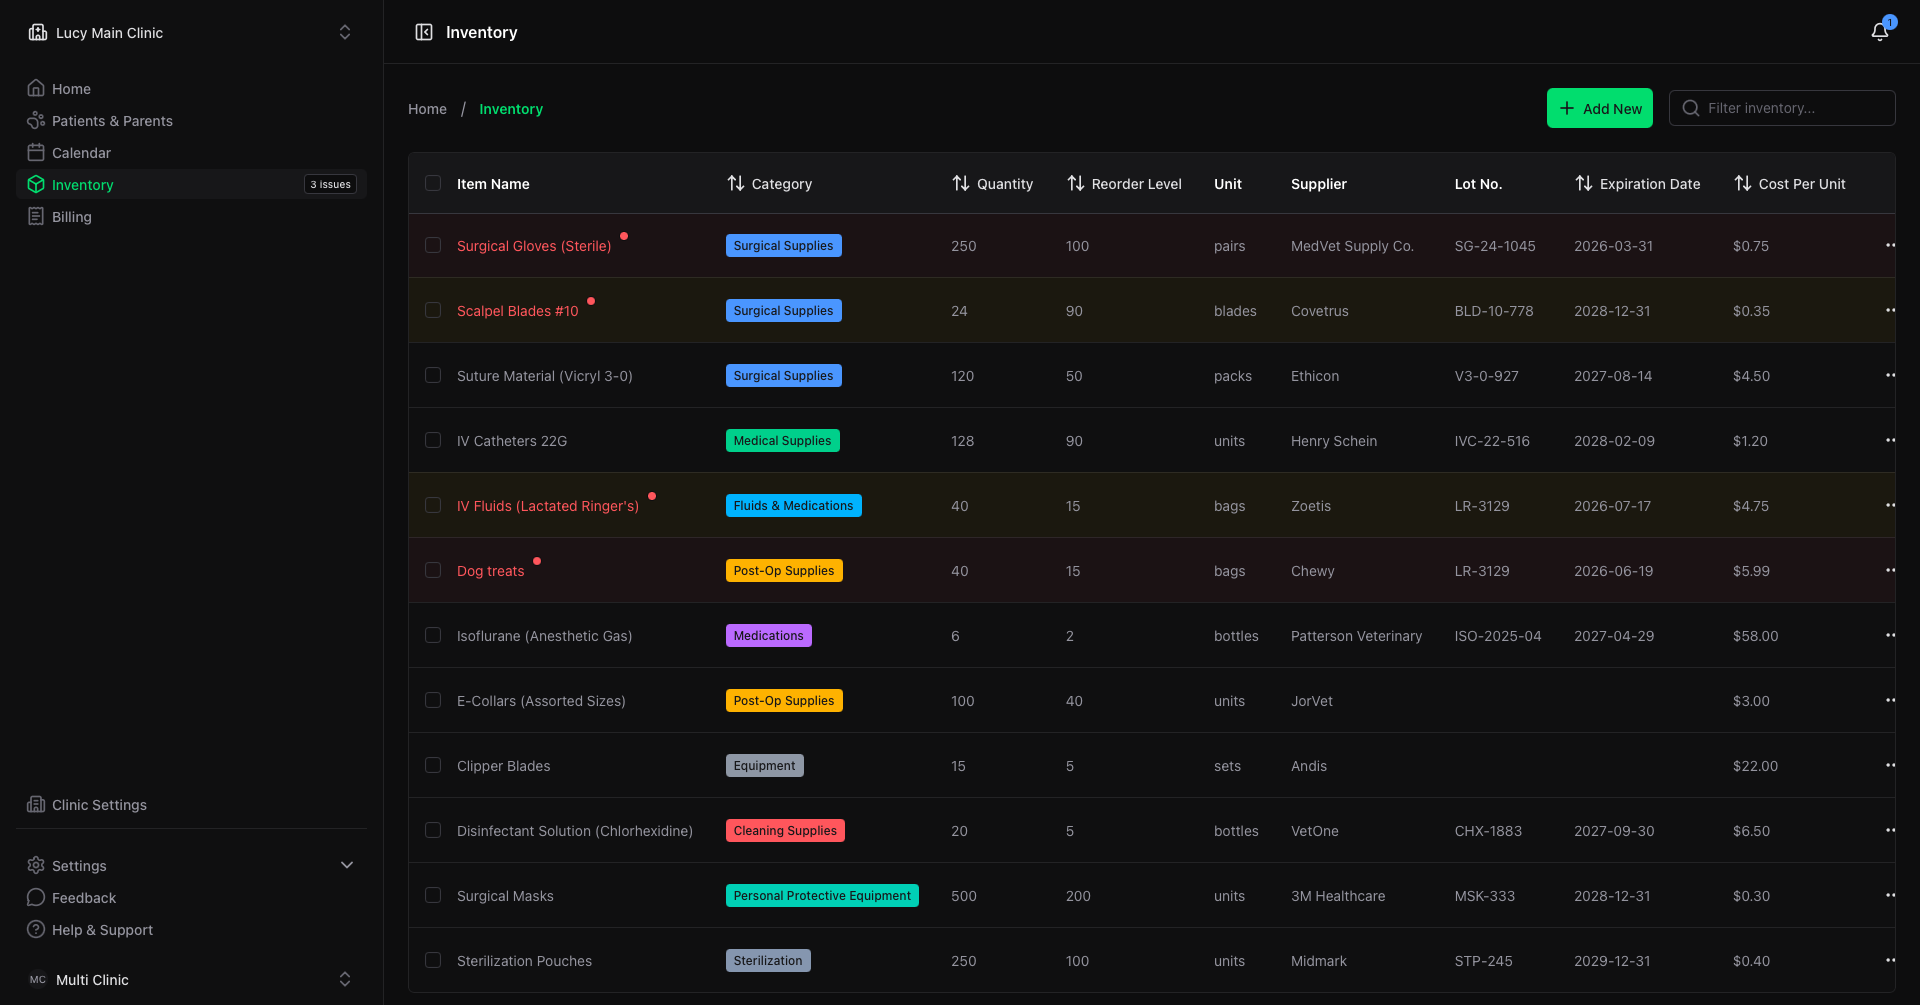
Task: Expand the Settings section chevron
Action: 347,865
